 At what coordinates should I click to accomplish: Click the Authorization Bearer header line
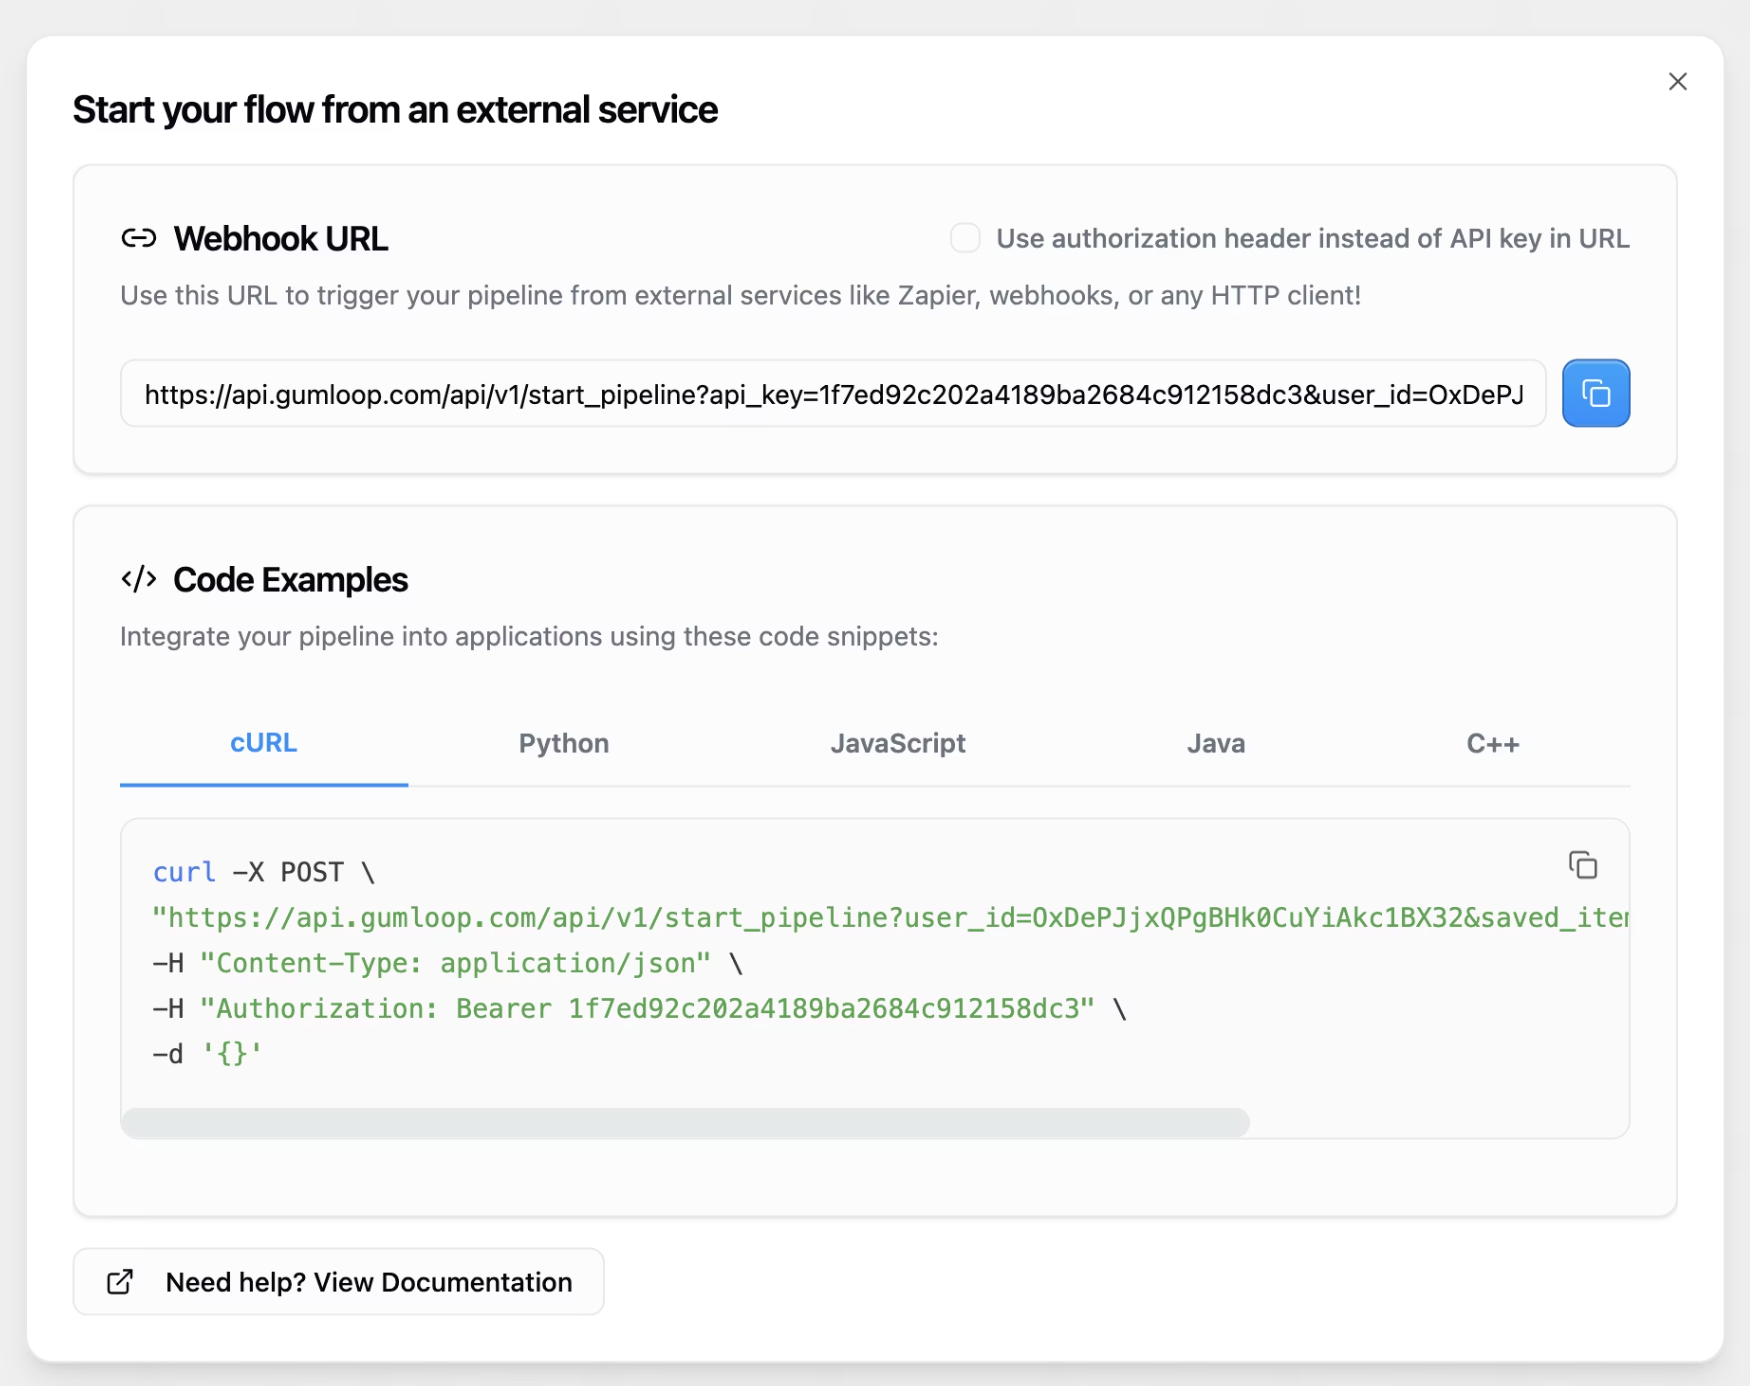coord(639,1008)
